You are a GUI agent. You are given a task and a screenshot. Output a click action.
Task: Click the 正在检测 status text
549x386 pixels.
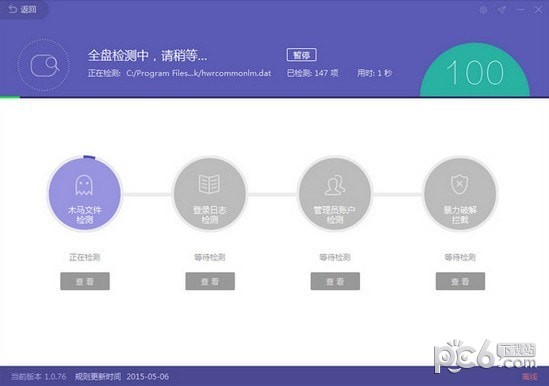point(85,257)
